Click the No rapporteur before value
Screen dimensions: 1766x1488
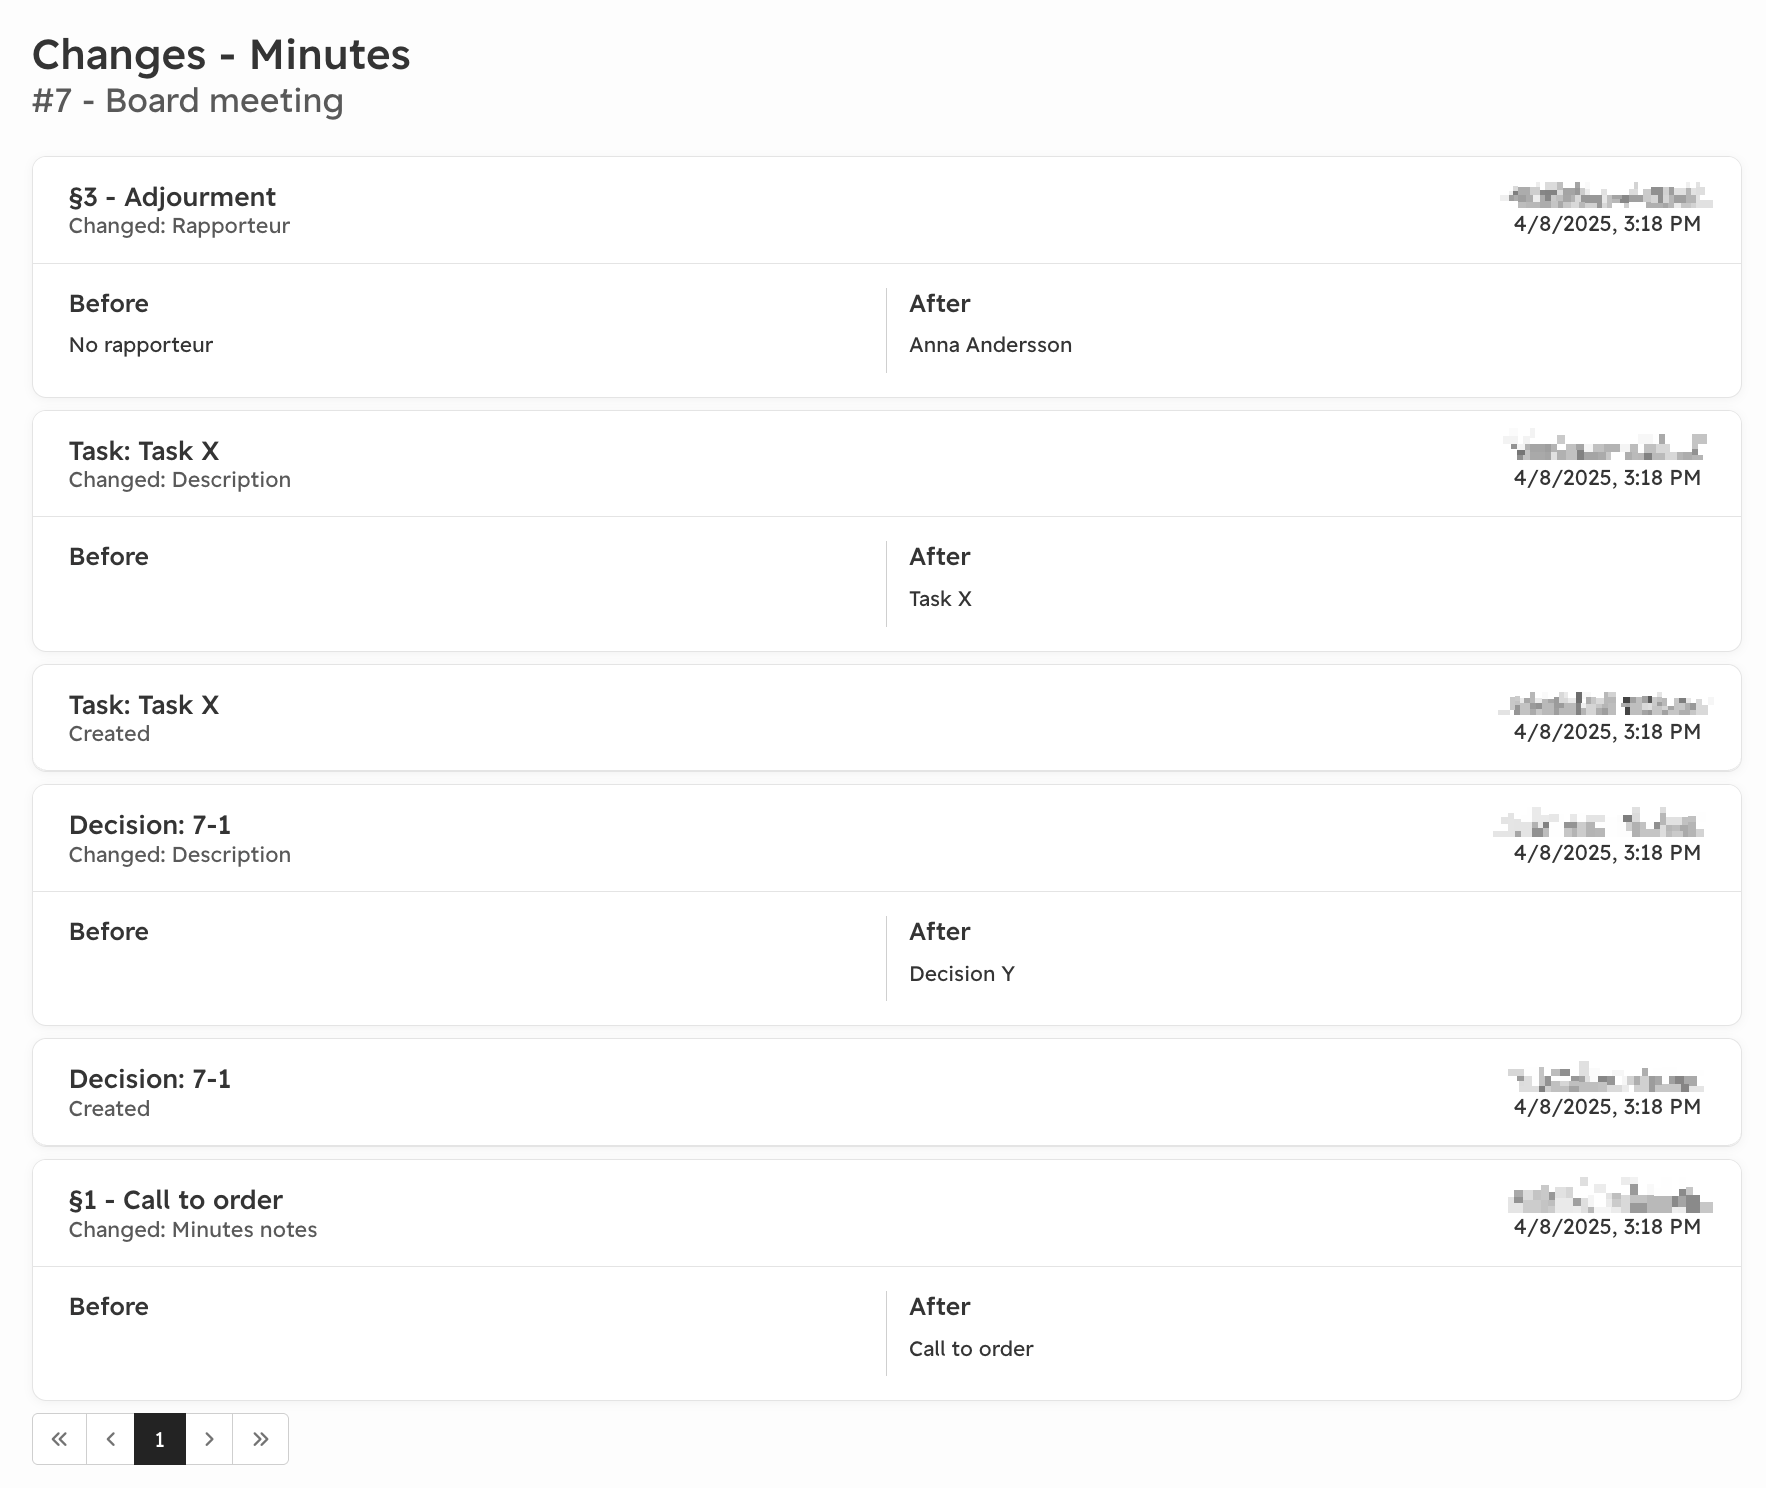tap(141, 345)
